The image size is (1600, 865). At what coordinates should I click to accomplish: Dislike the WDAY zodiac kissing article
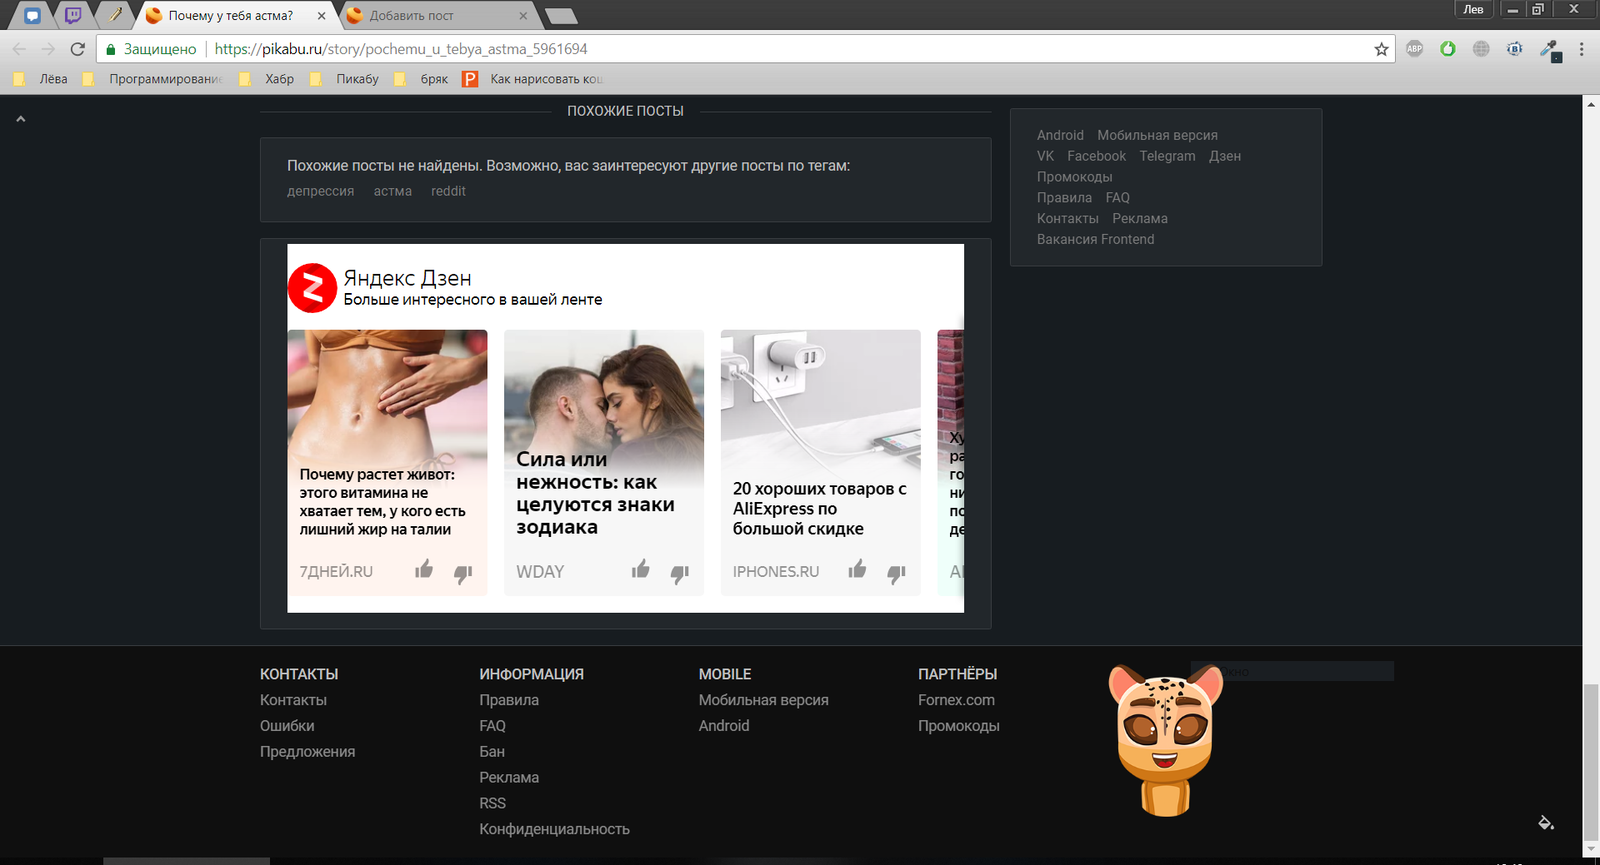[680, 573]
